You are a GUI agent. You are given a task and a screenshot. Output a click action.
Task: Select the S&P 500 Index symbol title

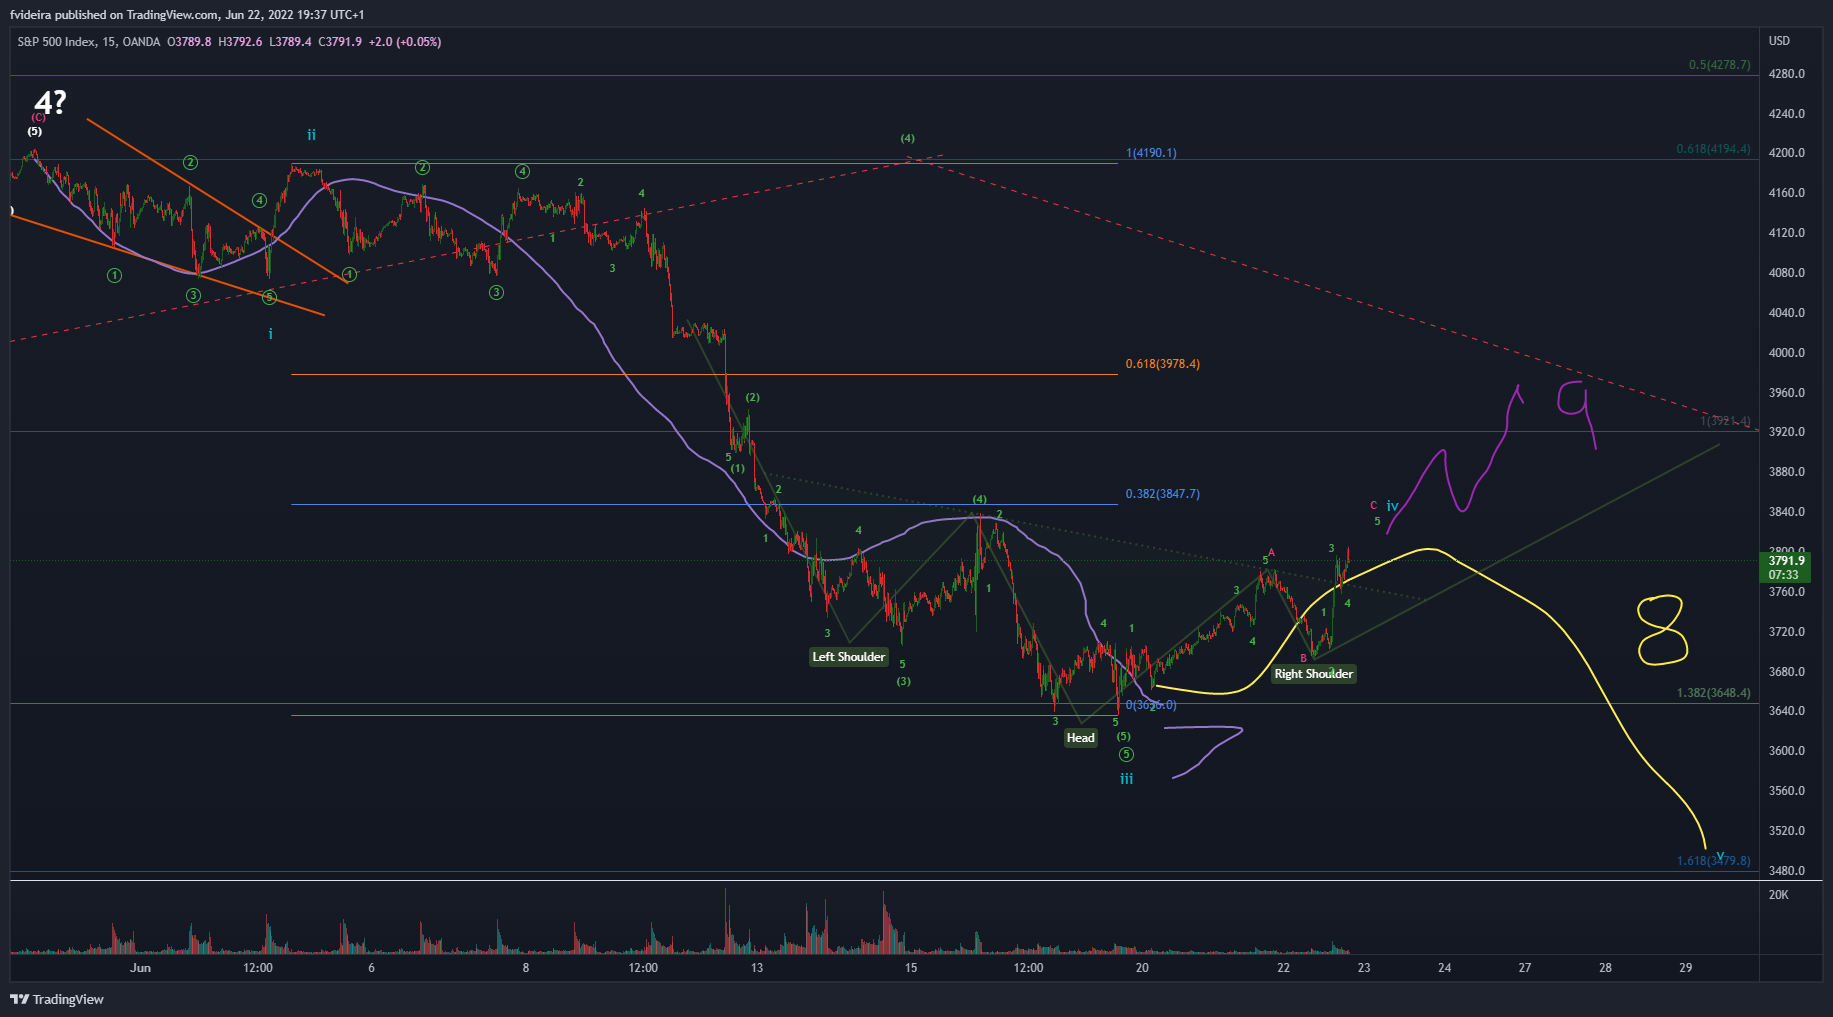pyautogui.click(x=56, y=42)
